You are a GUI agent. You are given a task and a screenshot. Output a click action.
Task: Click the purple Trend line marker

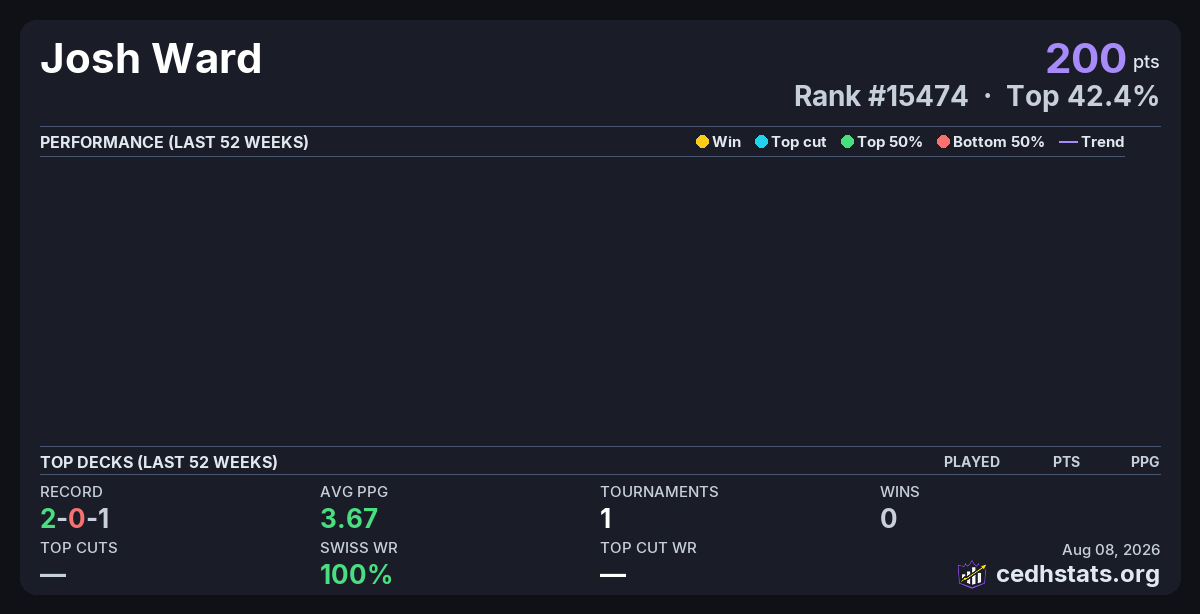(1068, 142)
